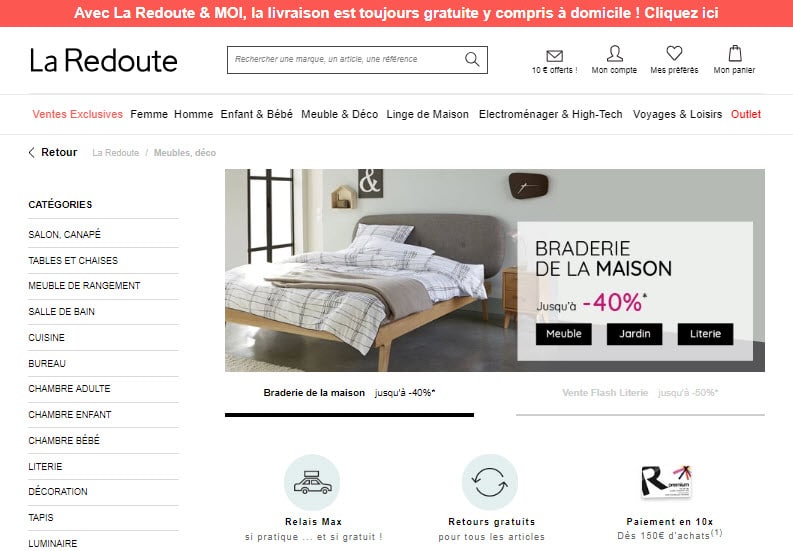793x551 pixels.
Task: Click the Jardin button on banner
Action: click(634, 334)
